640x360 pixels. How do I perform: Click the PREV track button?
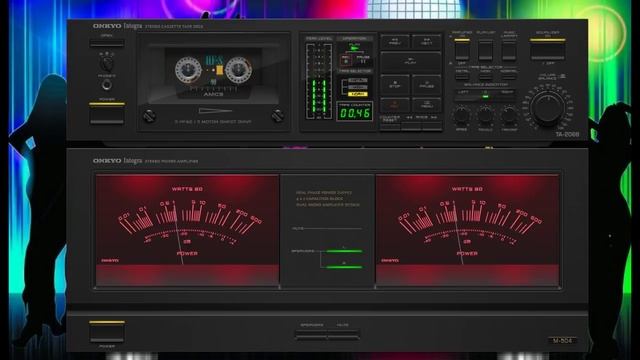(395, 42)
